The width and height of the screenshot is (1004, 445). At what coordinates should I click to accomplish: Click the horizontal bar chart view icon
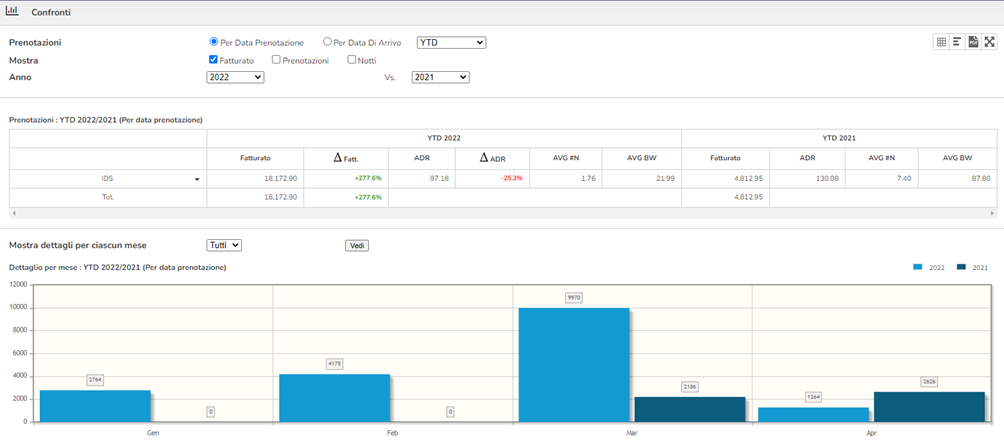point(957,42)
